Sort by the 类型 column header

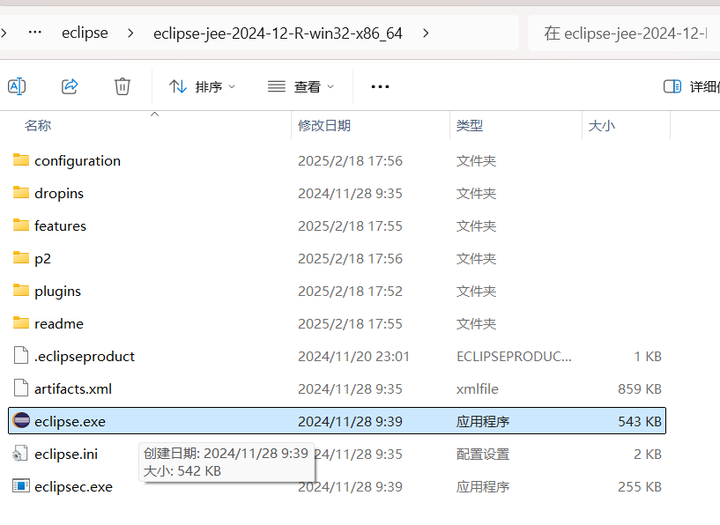coord(469,125)
